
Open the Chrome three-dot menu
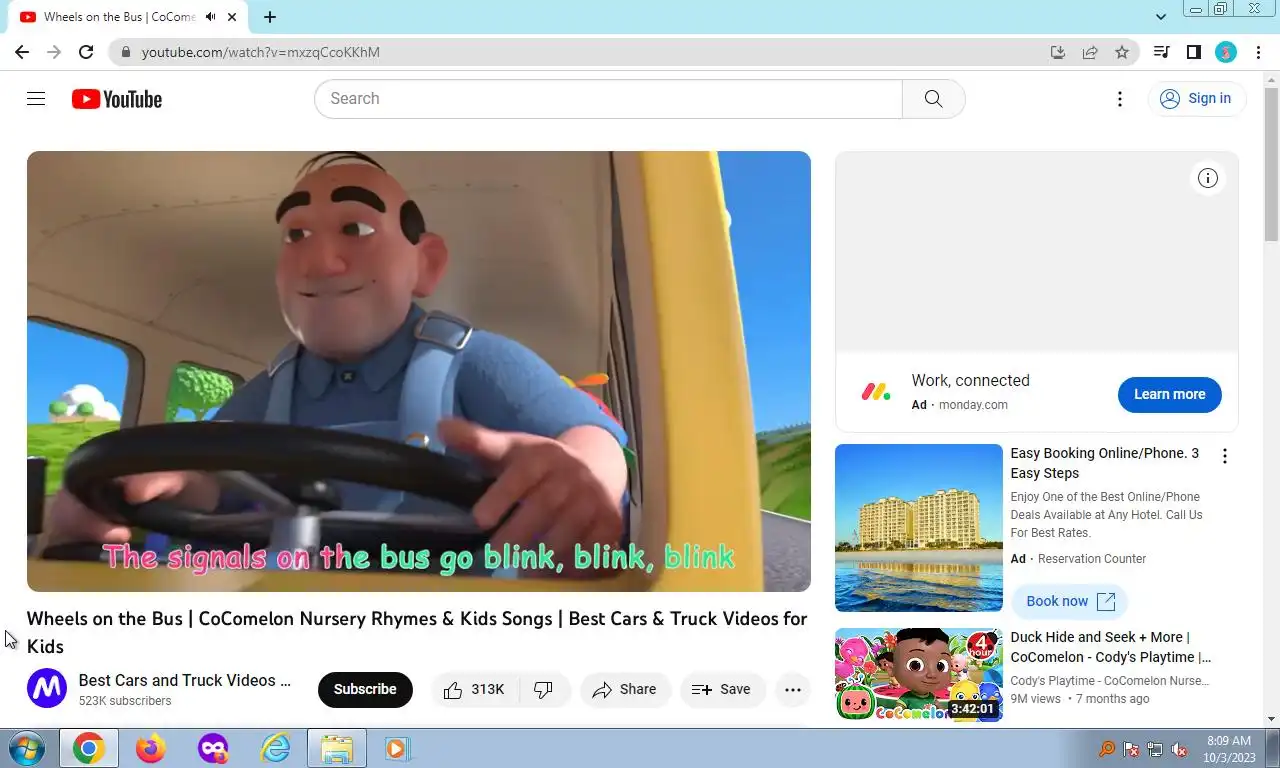(x=1258, y=52)
